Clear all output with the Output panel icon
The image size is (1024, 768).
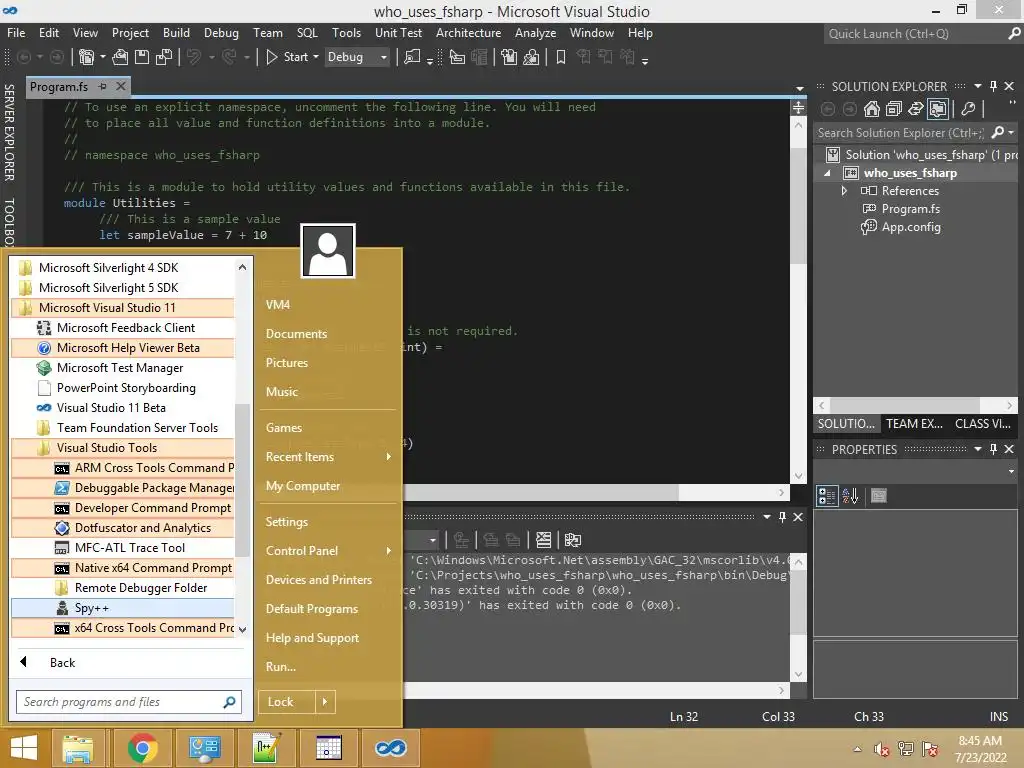pyautogui.click(x=543, y=540)
